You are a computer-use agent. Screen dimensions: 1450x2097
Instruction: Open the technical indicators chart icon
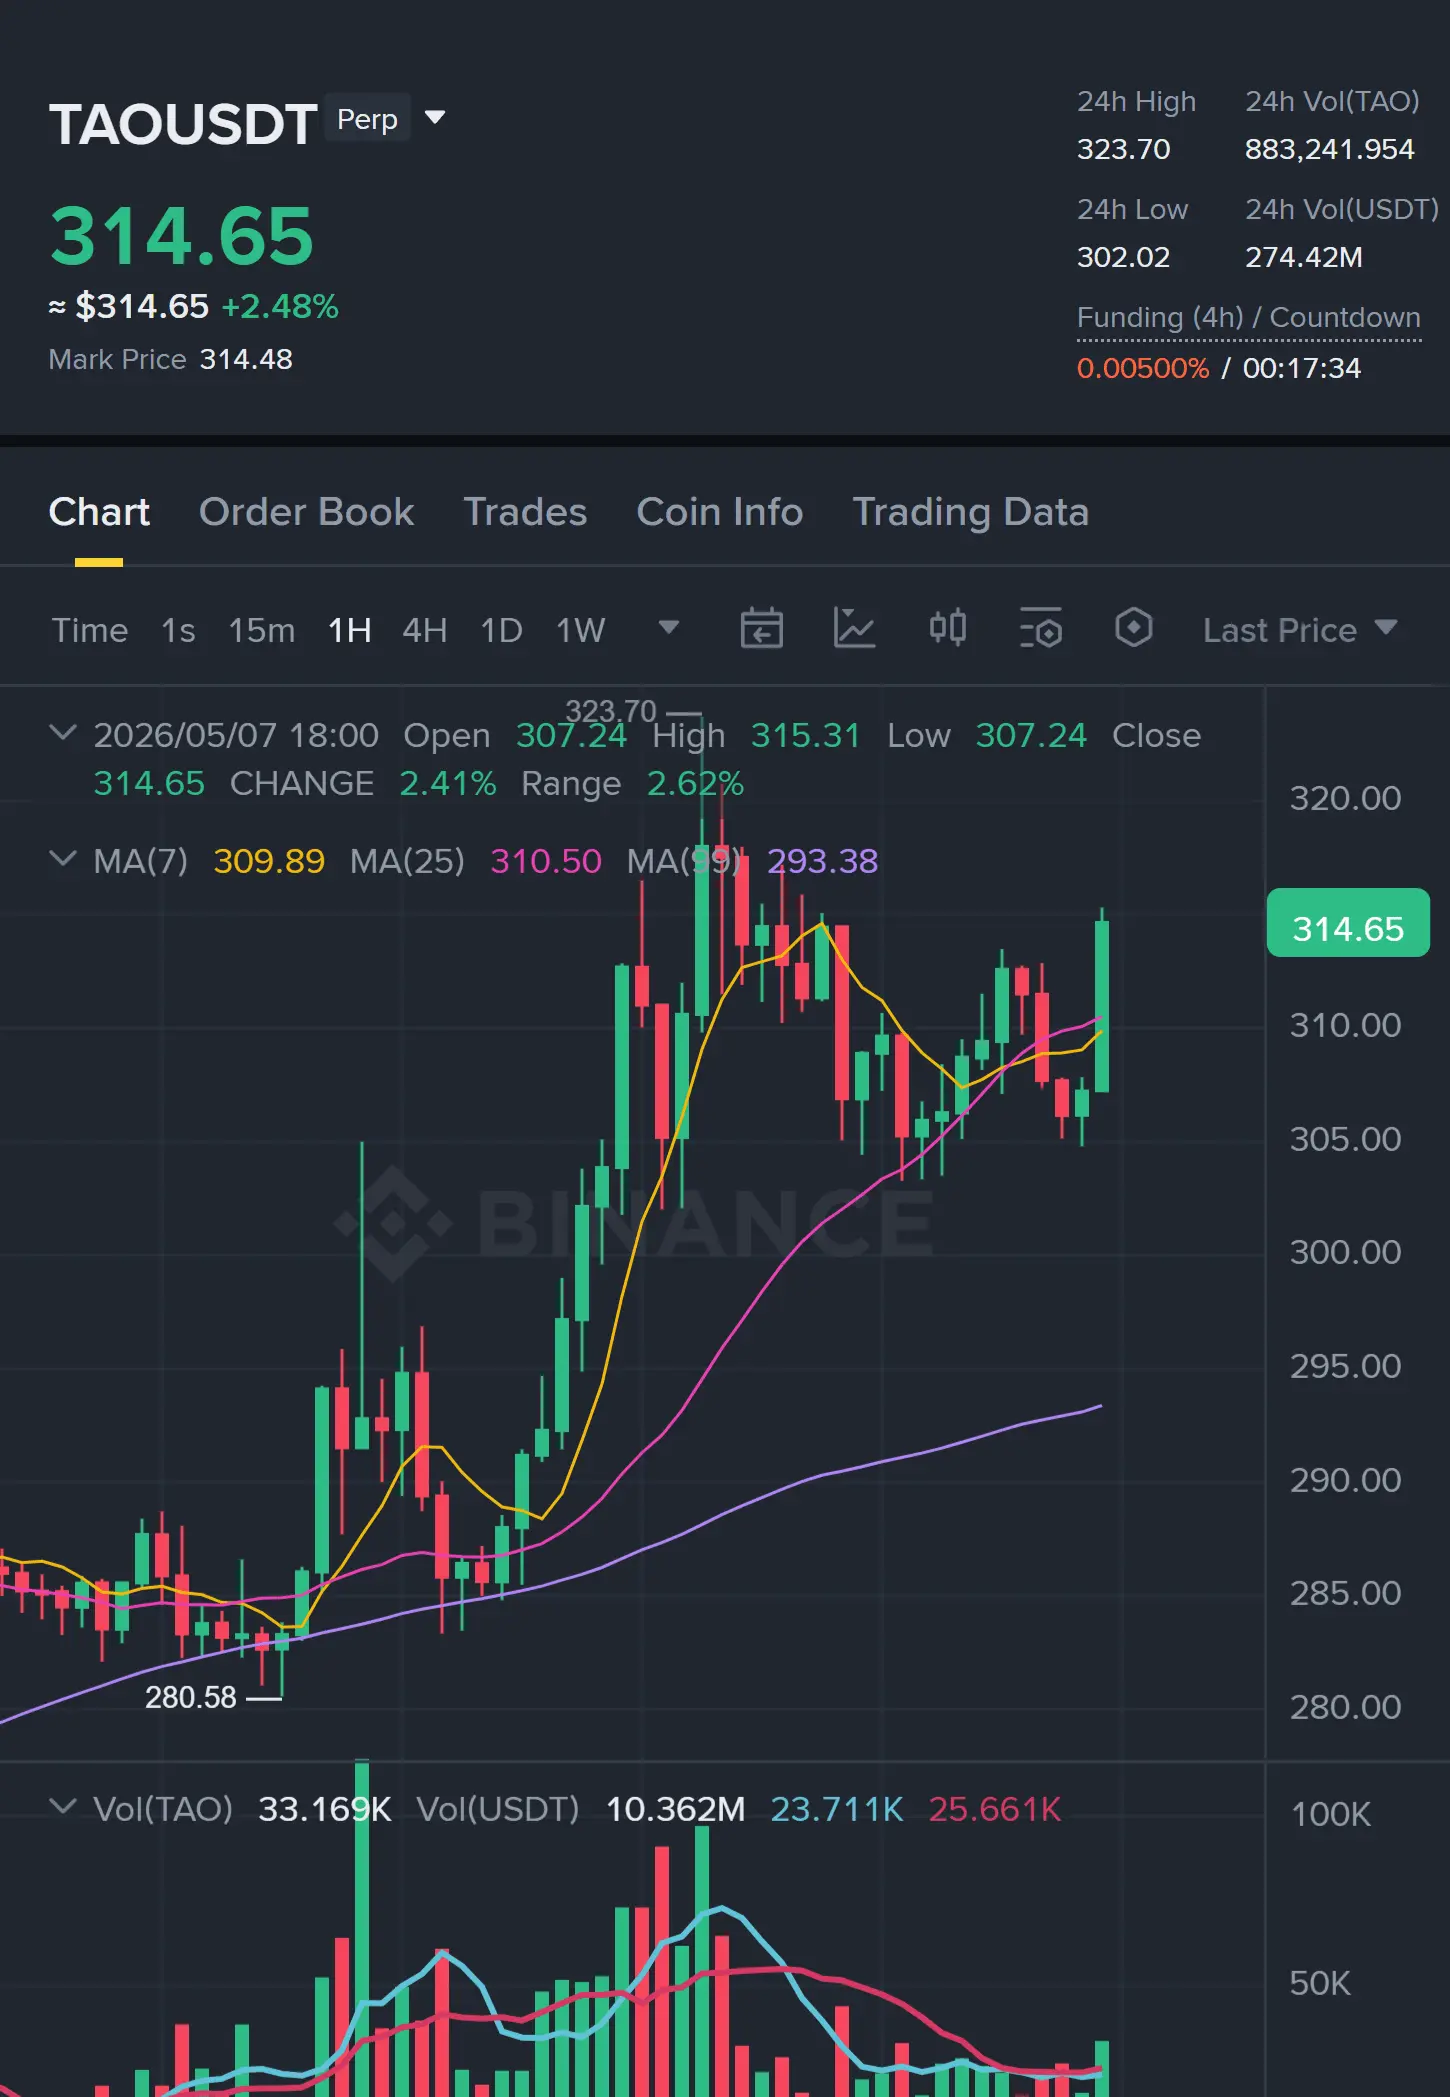(x=854, y=629)
